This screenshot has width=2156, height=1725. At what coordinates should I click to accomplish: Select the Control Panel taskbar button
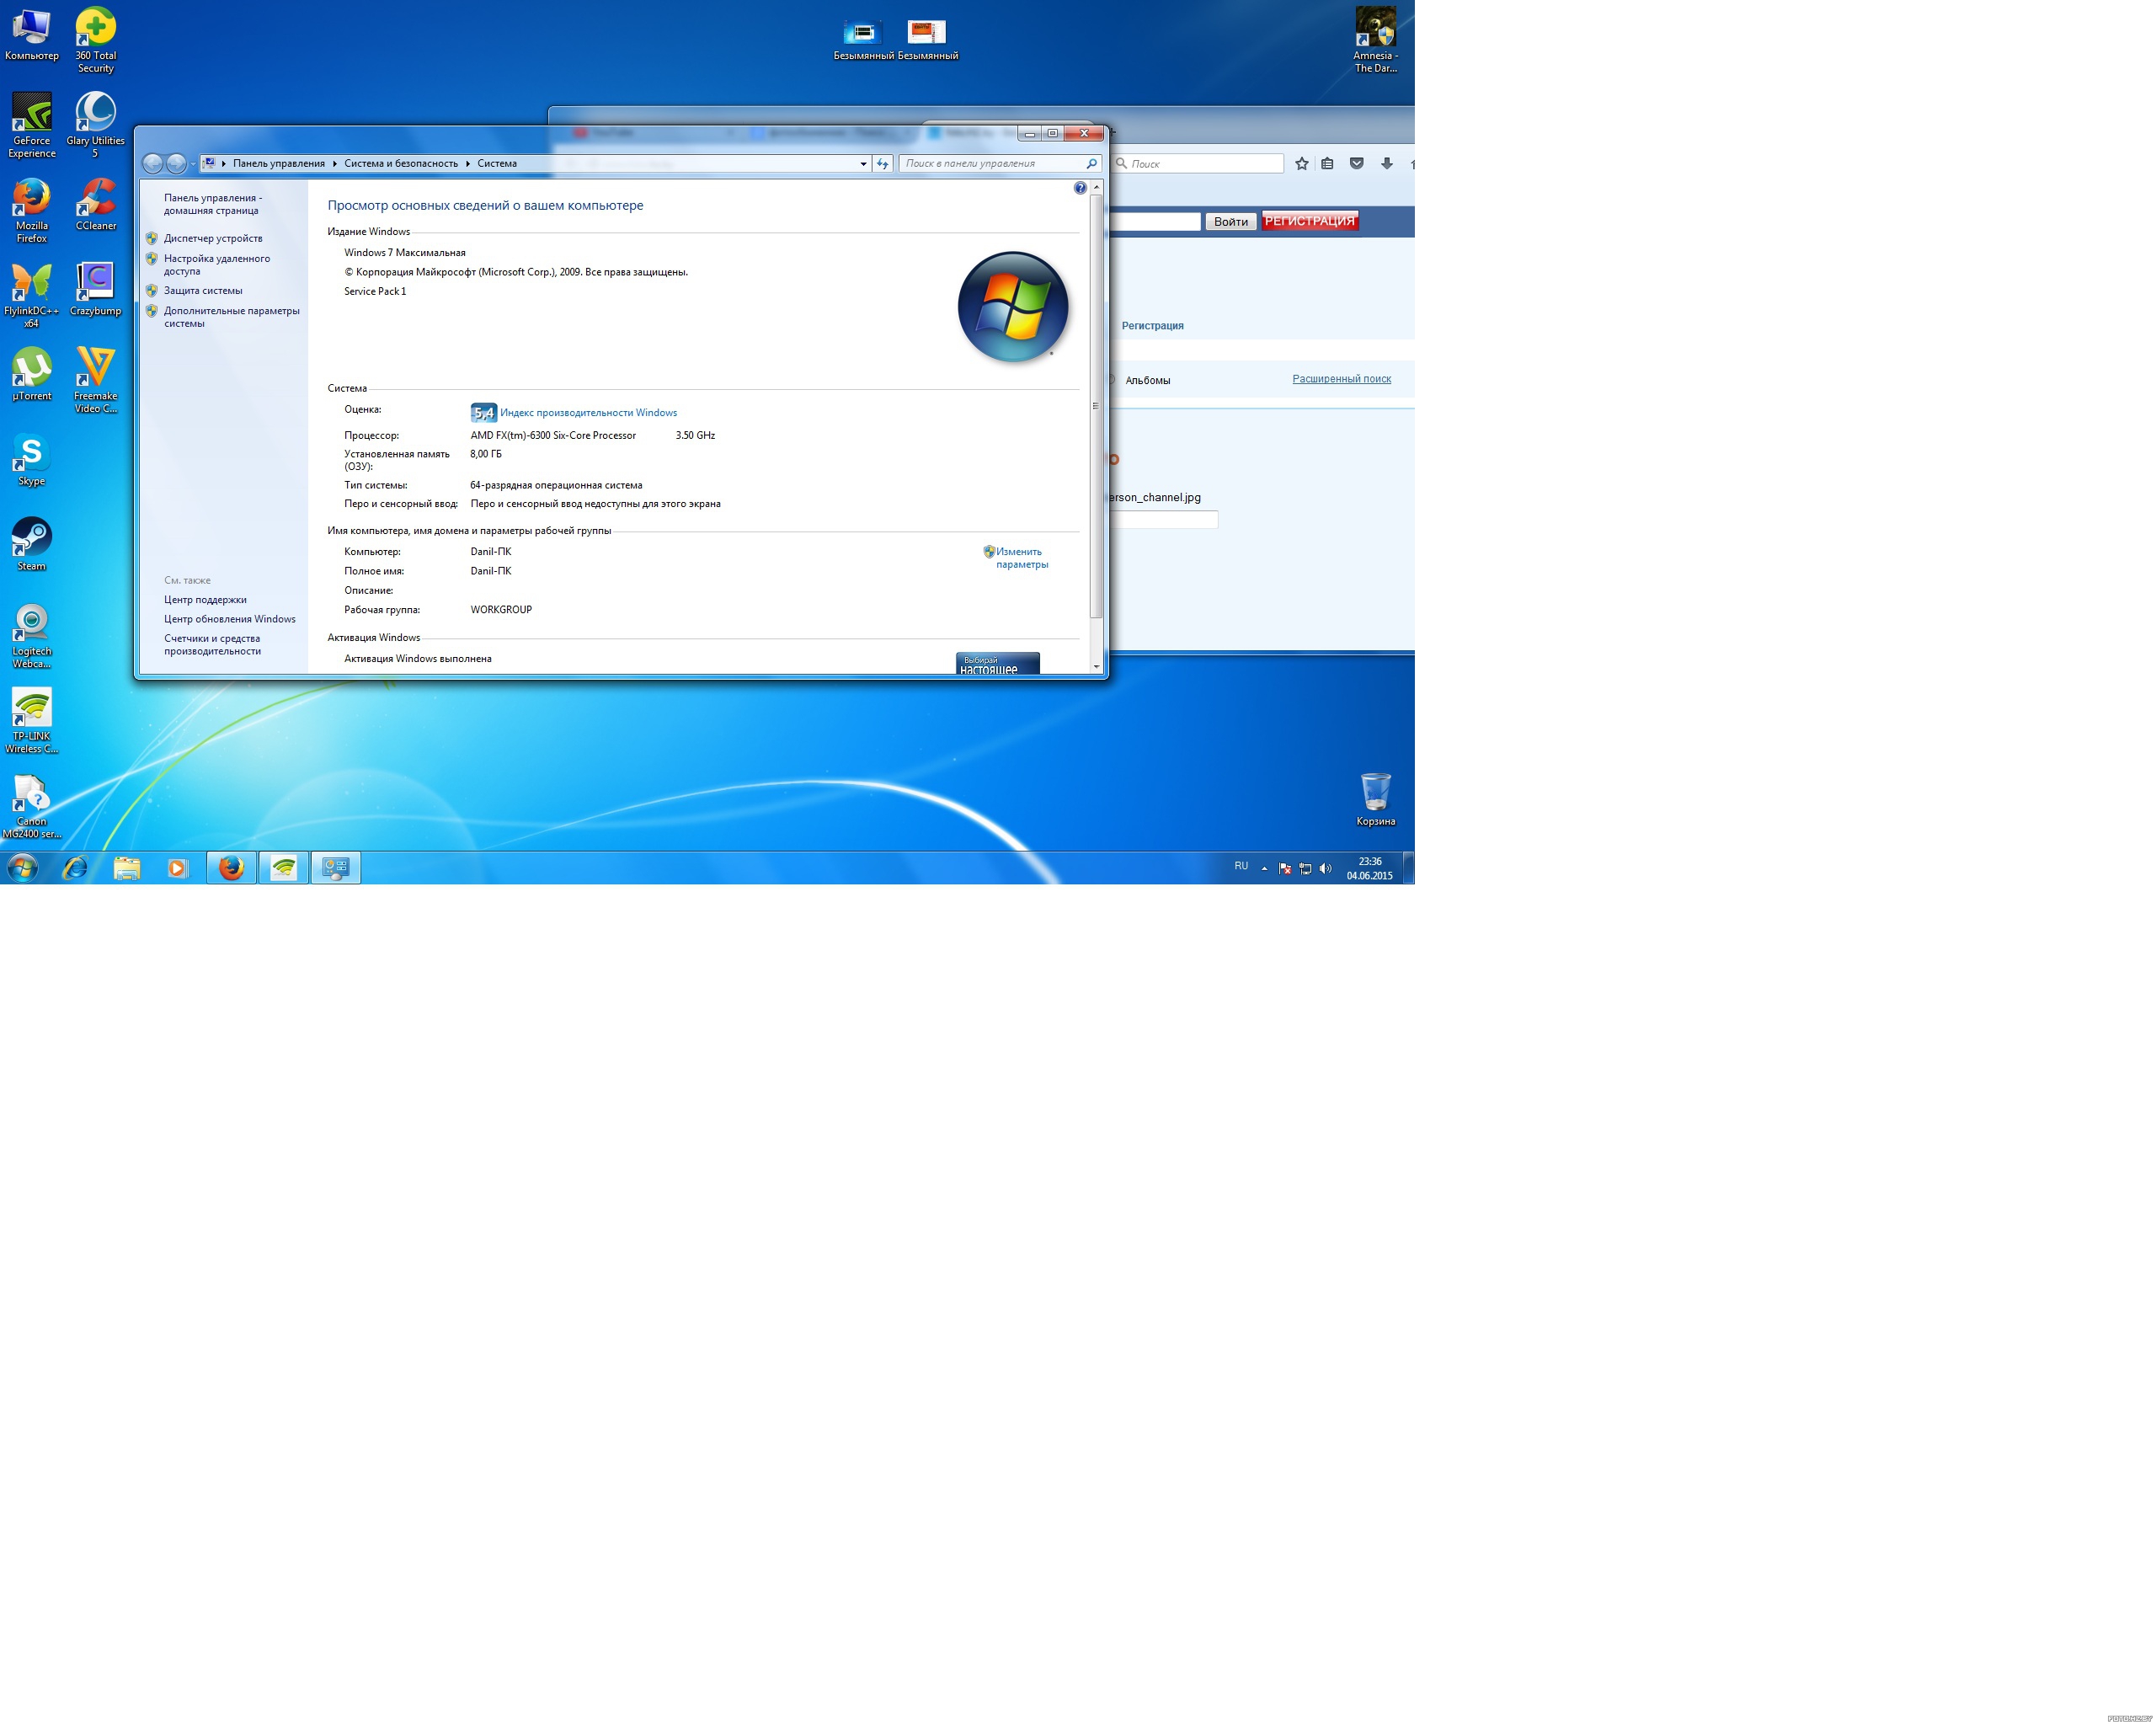(x=336, y=868)
